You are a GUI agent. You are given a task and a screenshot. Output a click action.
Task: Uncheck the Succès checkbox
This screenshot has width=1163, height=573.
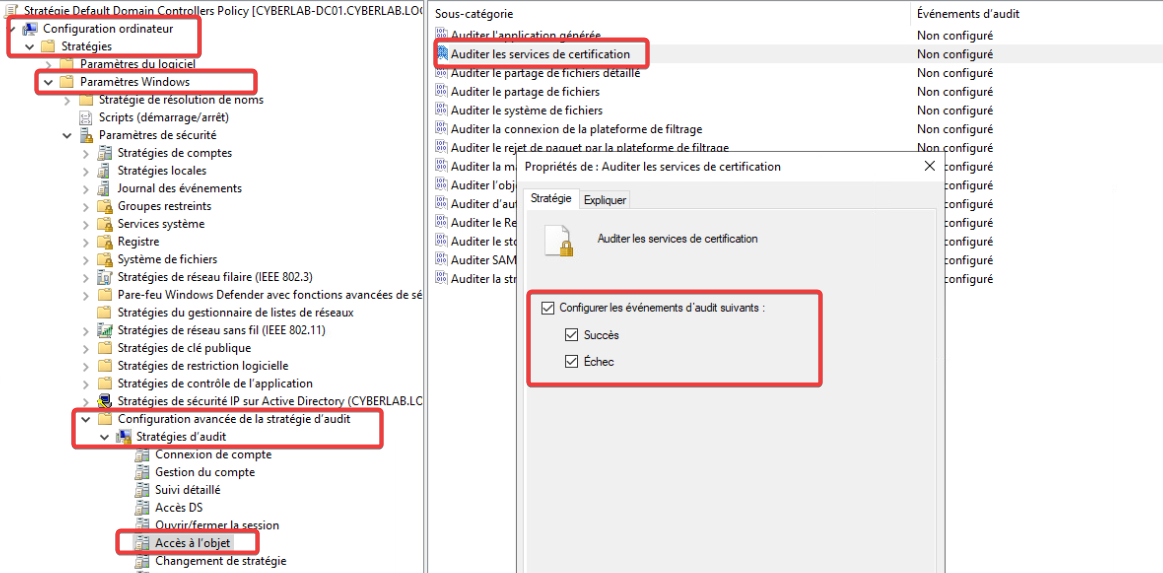pos(572,336)
